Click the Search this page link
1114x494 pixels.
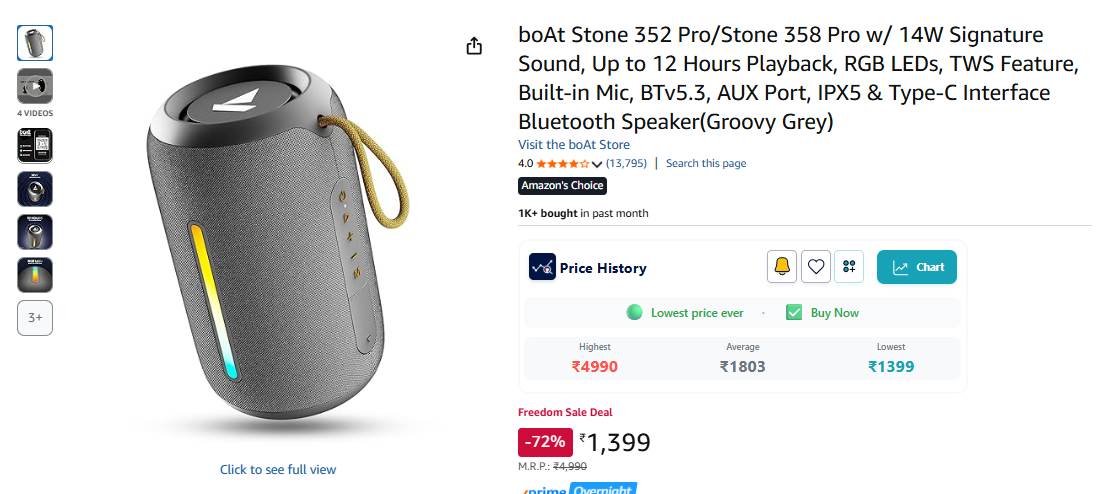pos(706,164)
